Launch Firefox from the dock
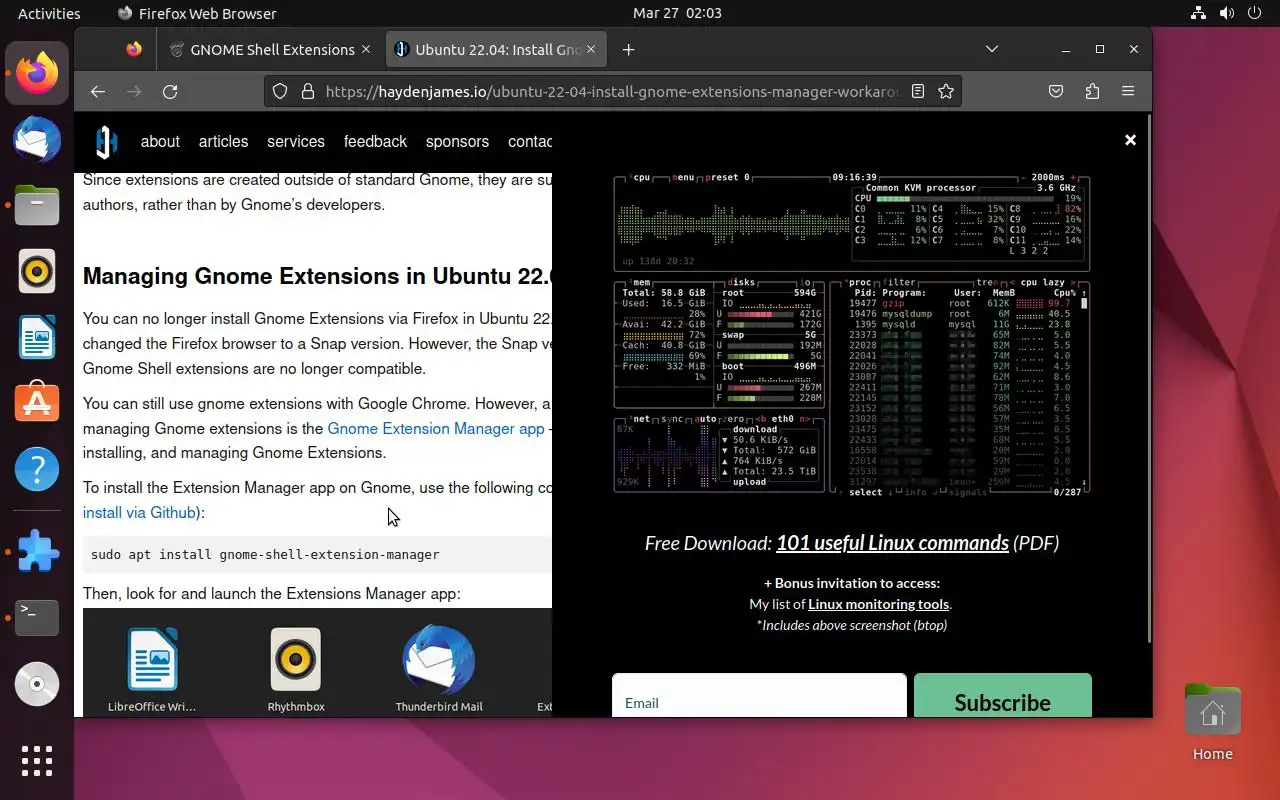 click(x=37, y=72)
